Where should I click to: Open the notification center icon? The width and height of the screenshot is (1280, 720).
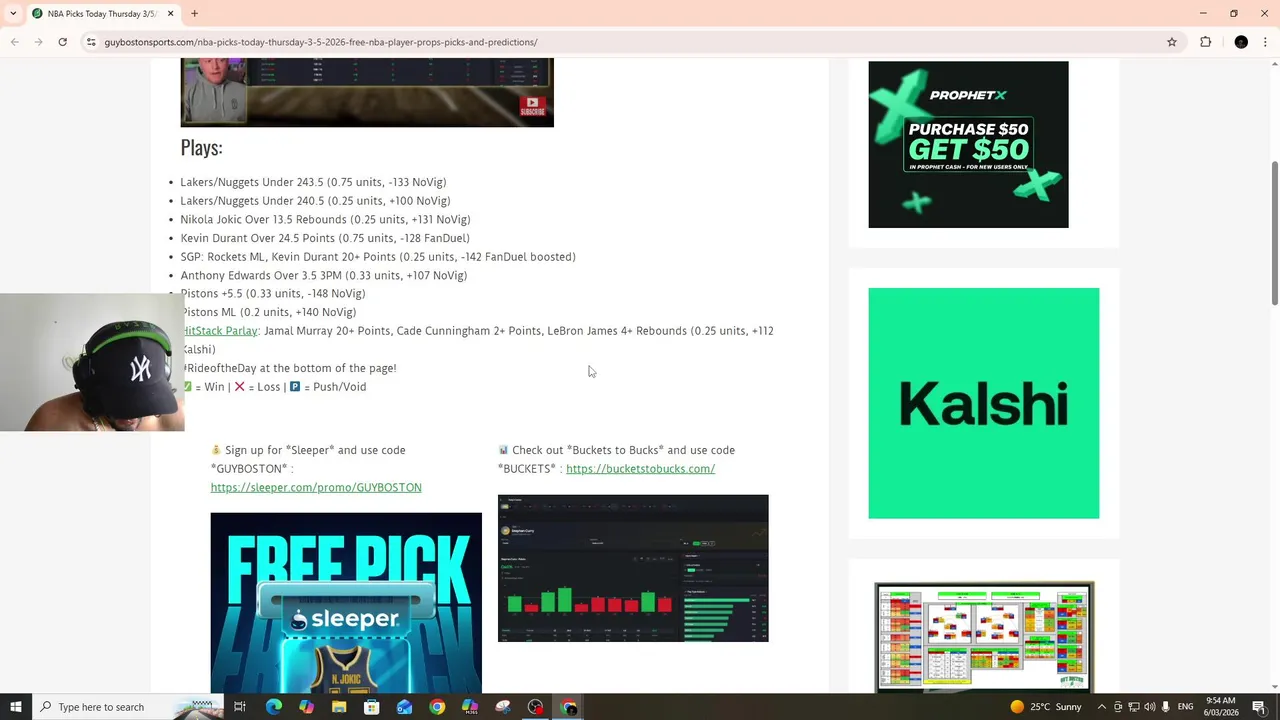pyautogui.click(x=1260, y=707)
